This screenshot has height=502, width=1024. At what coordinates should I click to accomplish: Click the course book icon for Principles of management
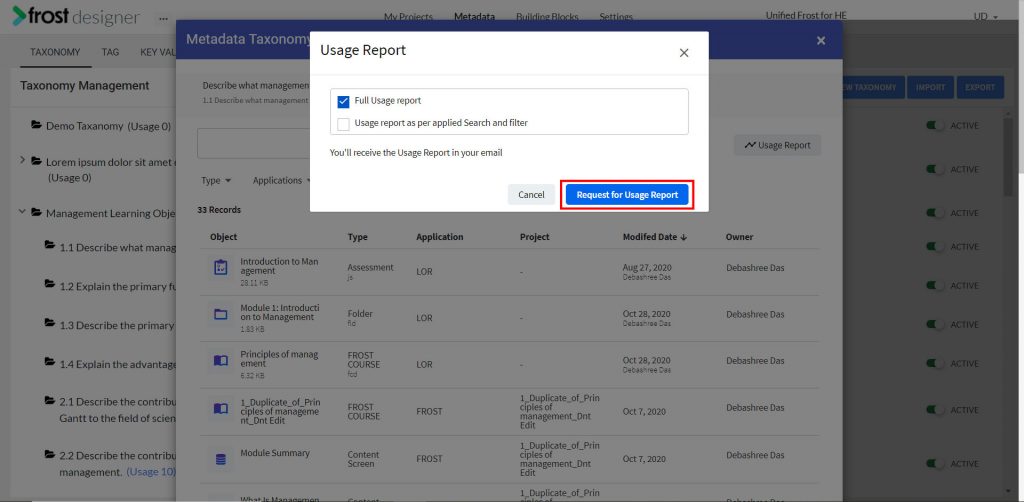click(x=221, y=360)
